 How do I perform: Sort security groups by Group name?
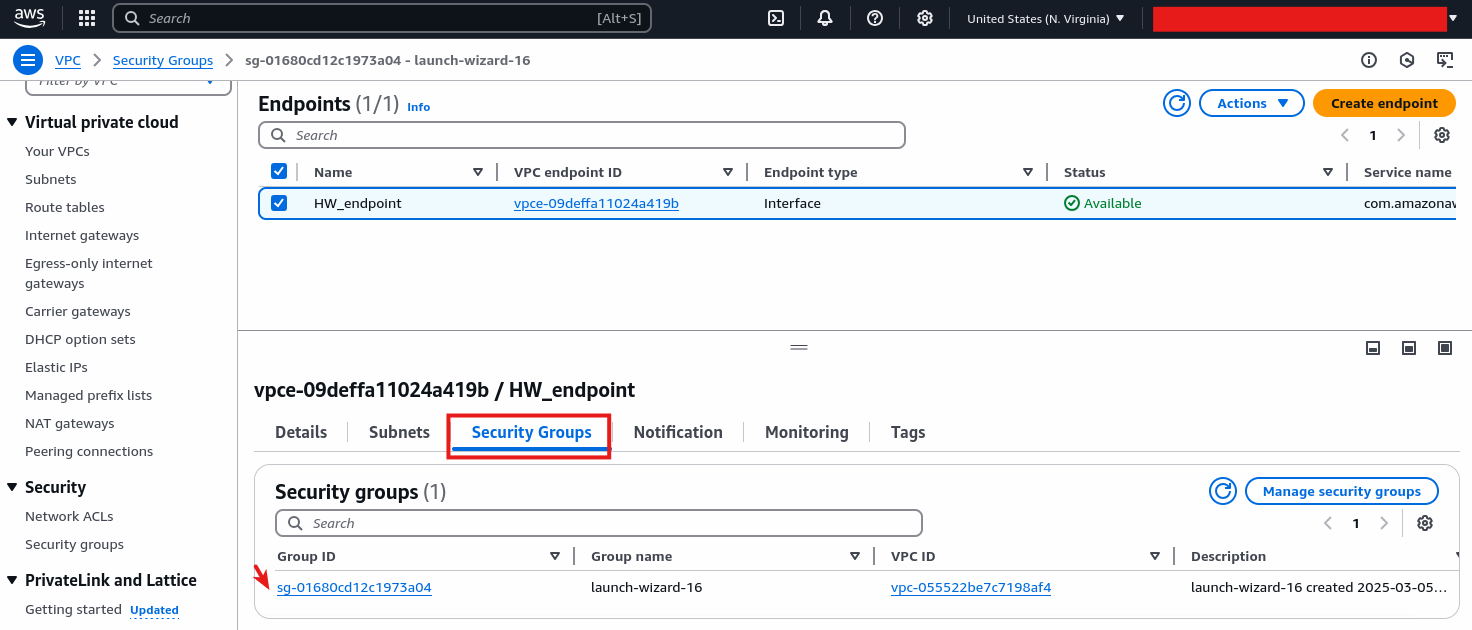(x=855, y=556)
